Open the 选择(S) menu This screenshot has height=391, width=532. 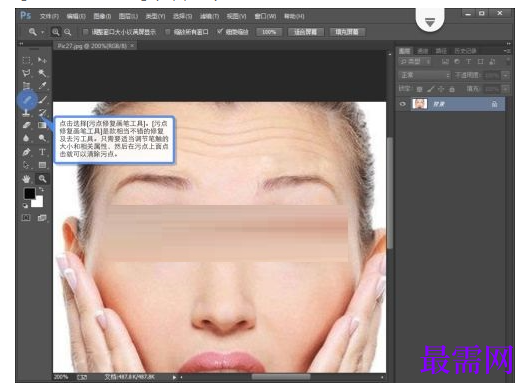182,16
